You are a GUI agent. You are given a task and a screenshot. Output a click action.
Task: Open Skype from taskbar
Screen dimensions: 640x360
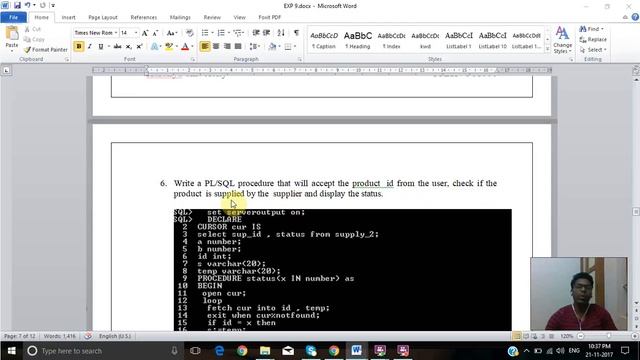(311, 351)
